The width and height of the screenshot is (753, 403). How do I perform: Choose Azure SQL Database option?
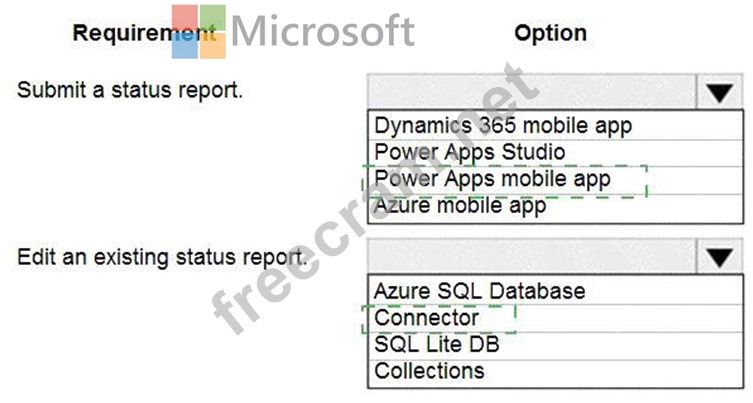click(x=555, y=291)
